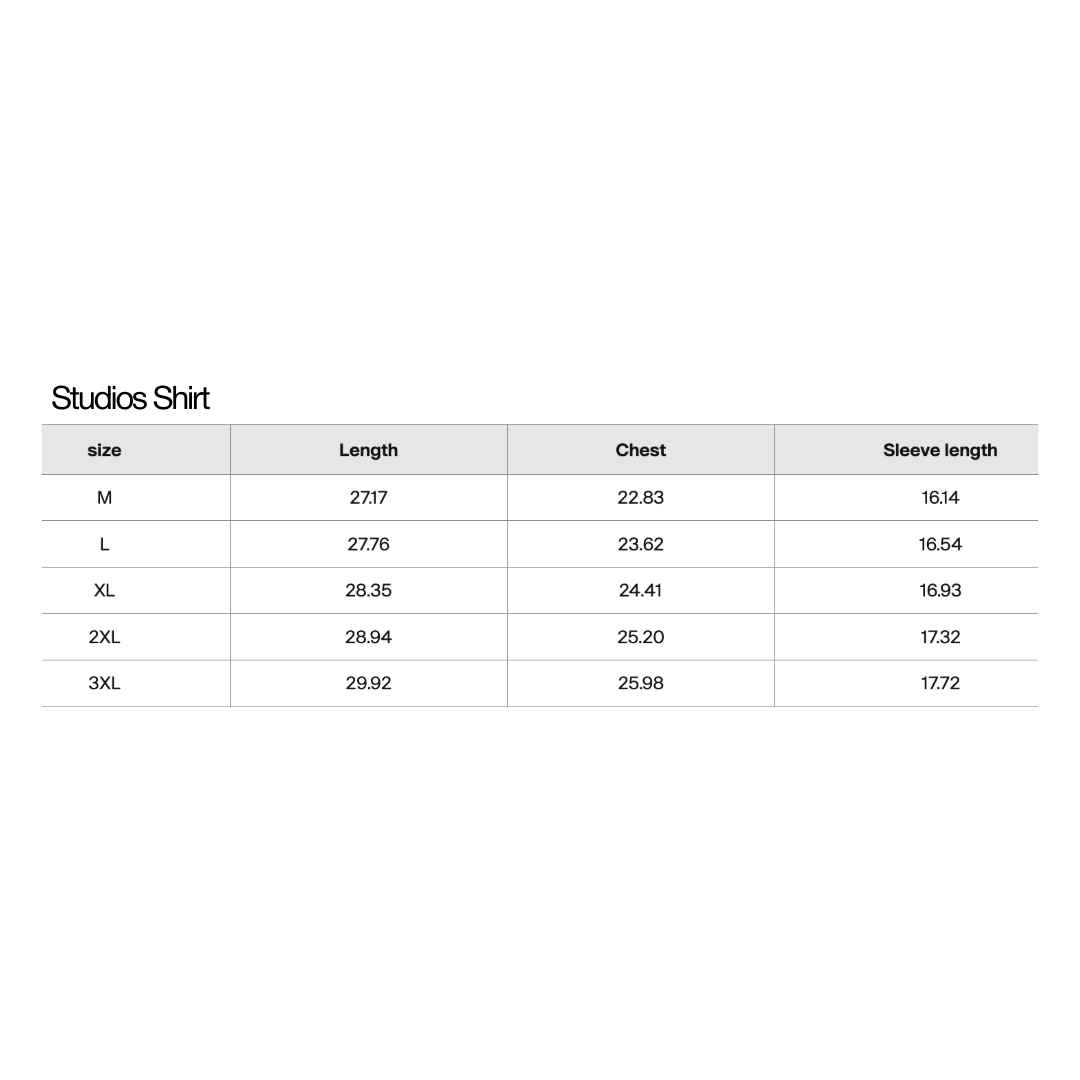Click the XL size row label

click(x=104, y=590)
